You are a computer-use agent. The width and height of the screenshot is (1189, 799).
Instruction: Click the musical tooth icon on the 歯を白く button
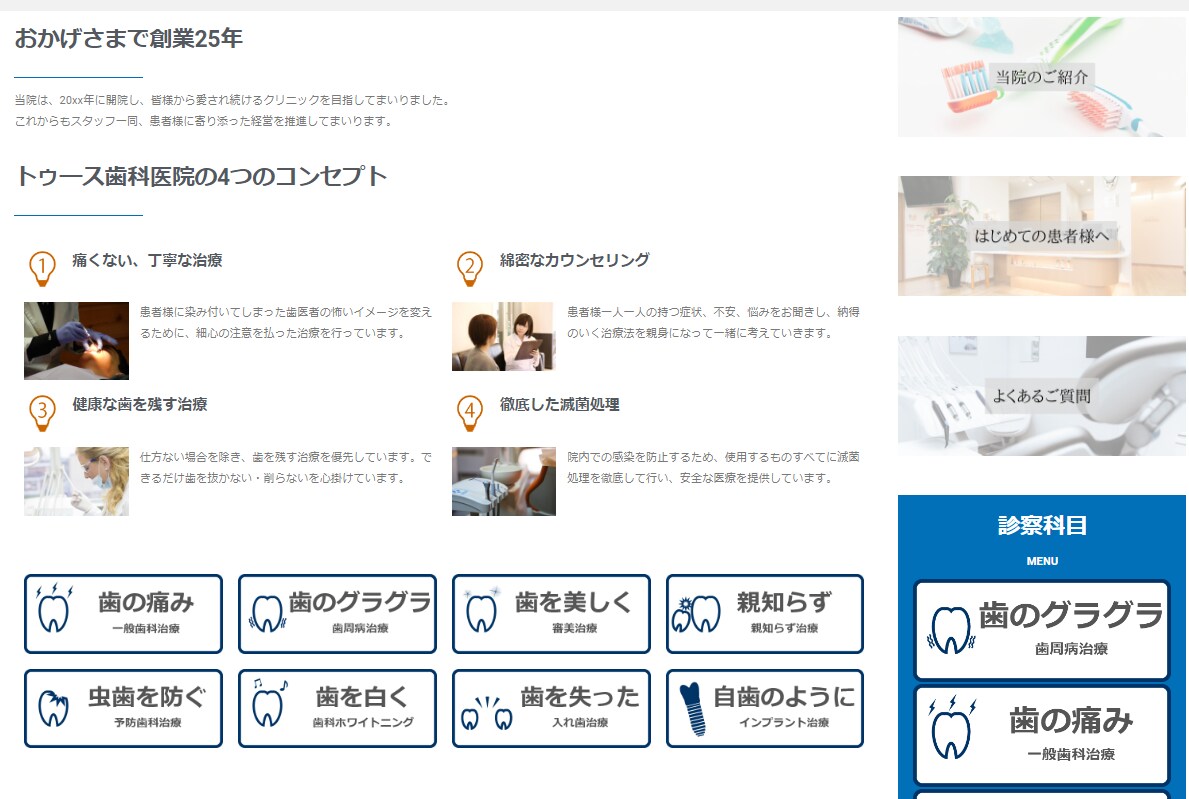(x=269, y=703)
